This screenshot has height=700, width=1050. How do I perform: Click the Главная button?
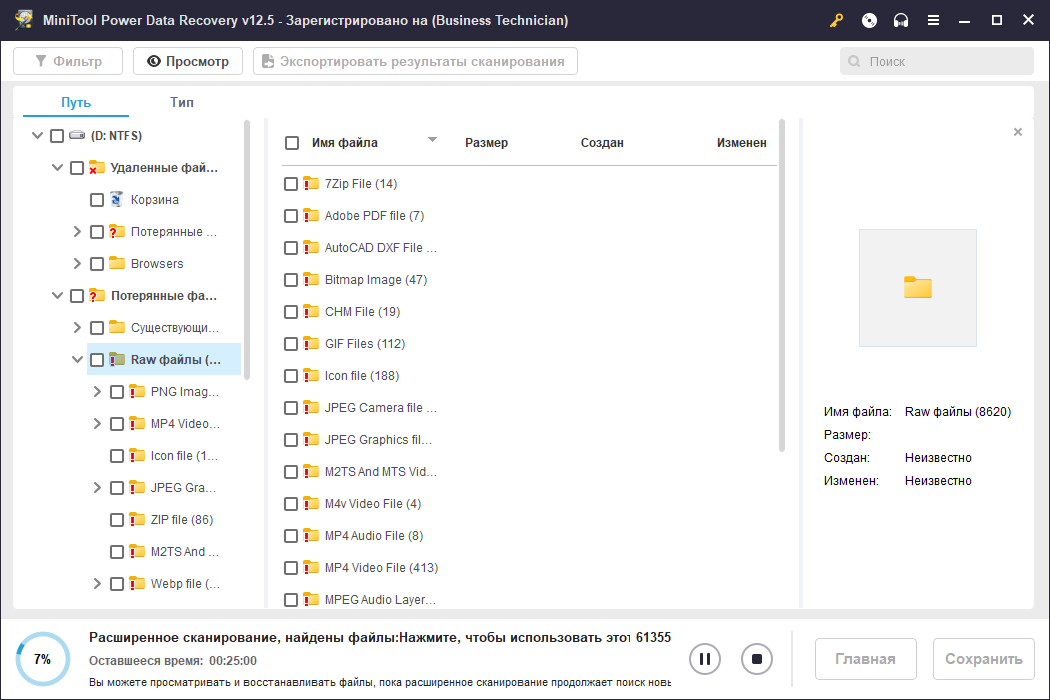[x=865, y=659]
